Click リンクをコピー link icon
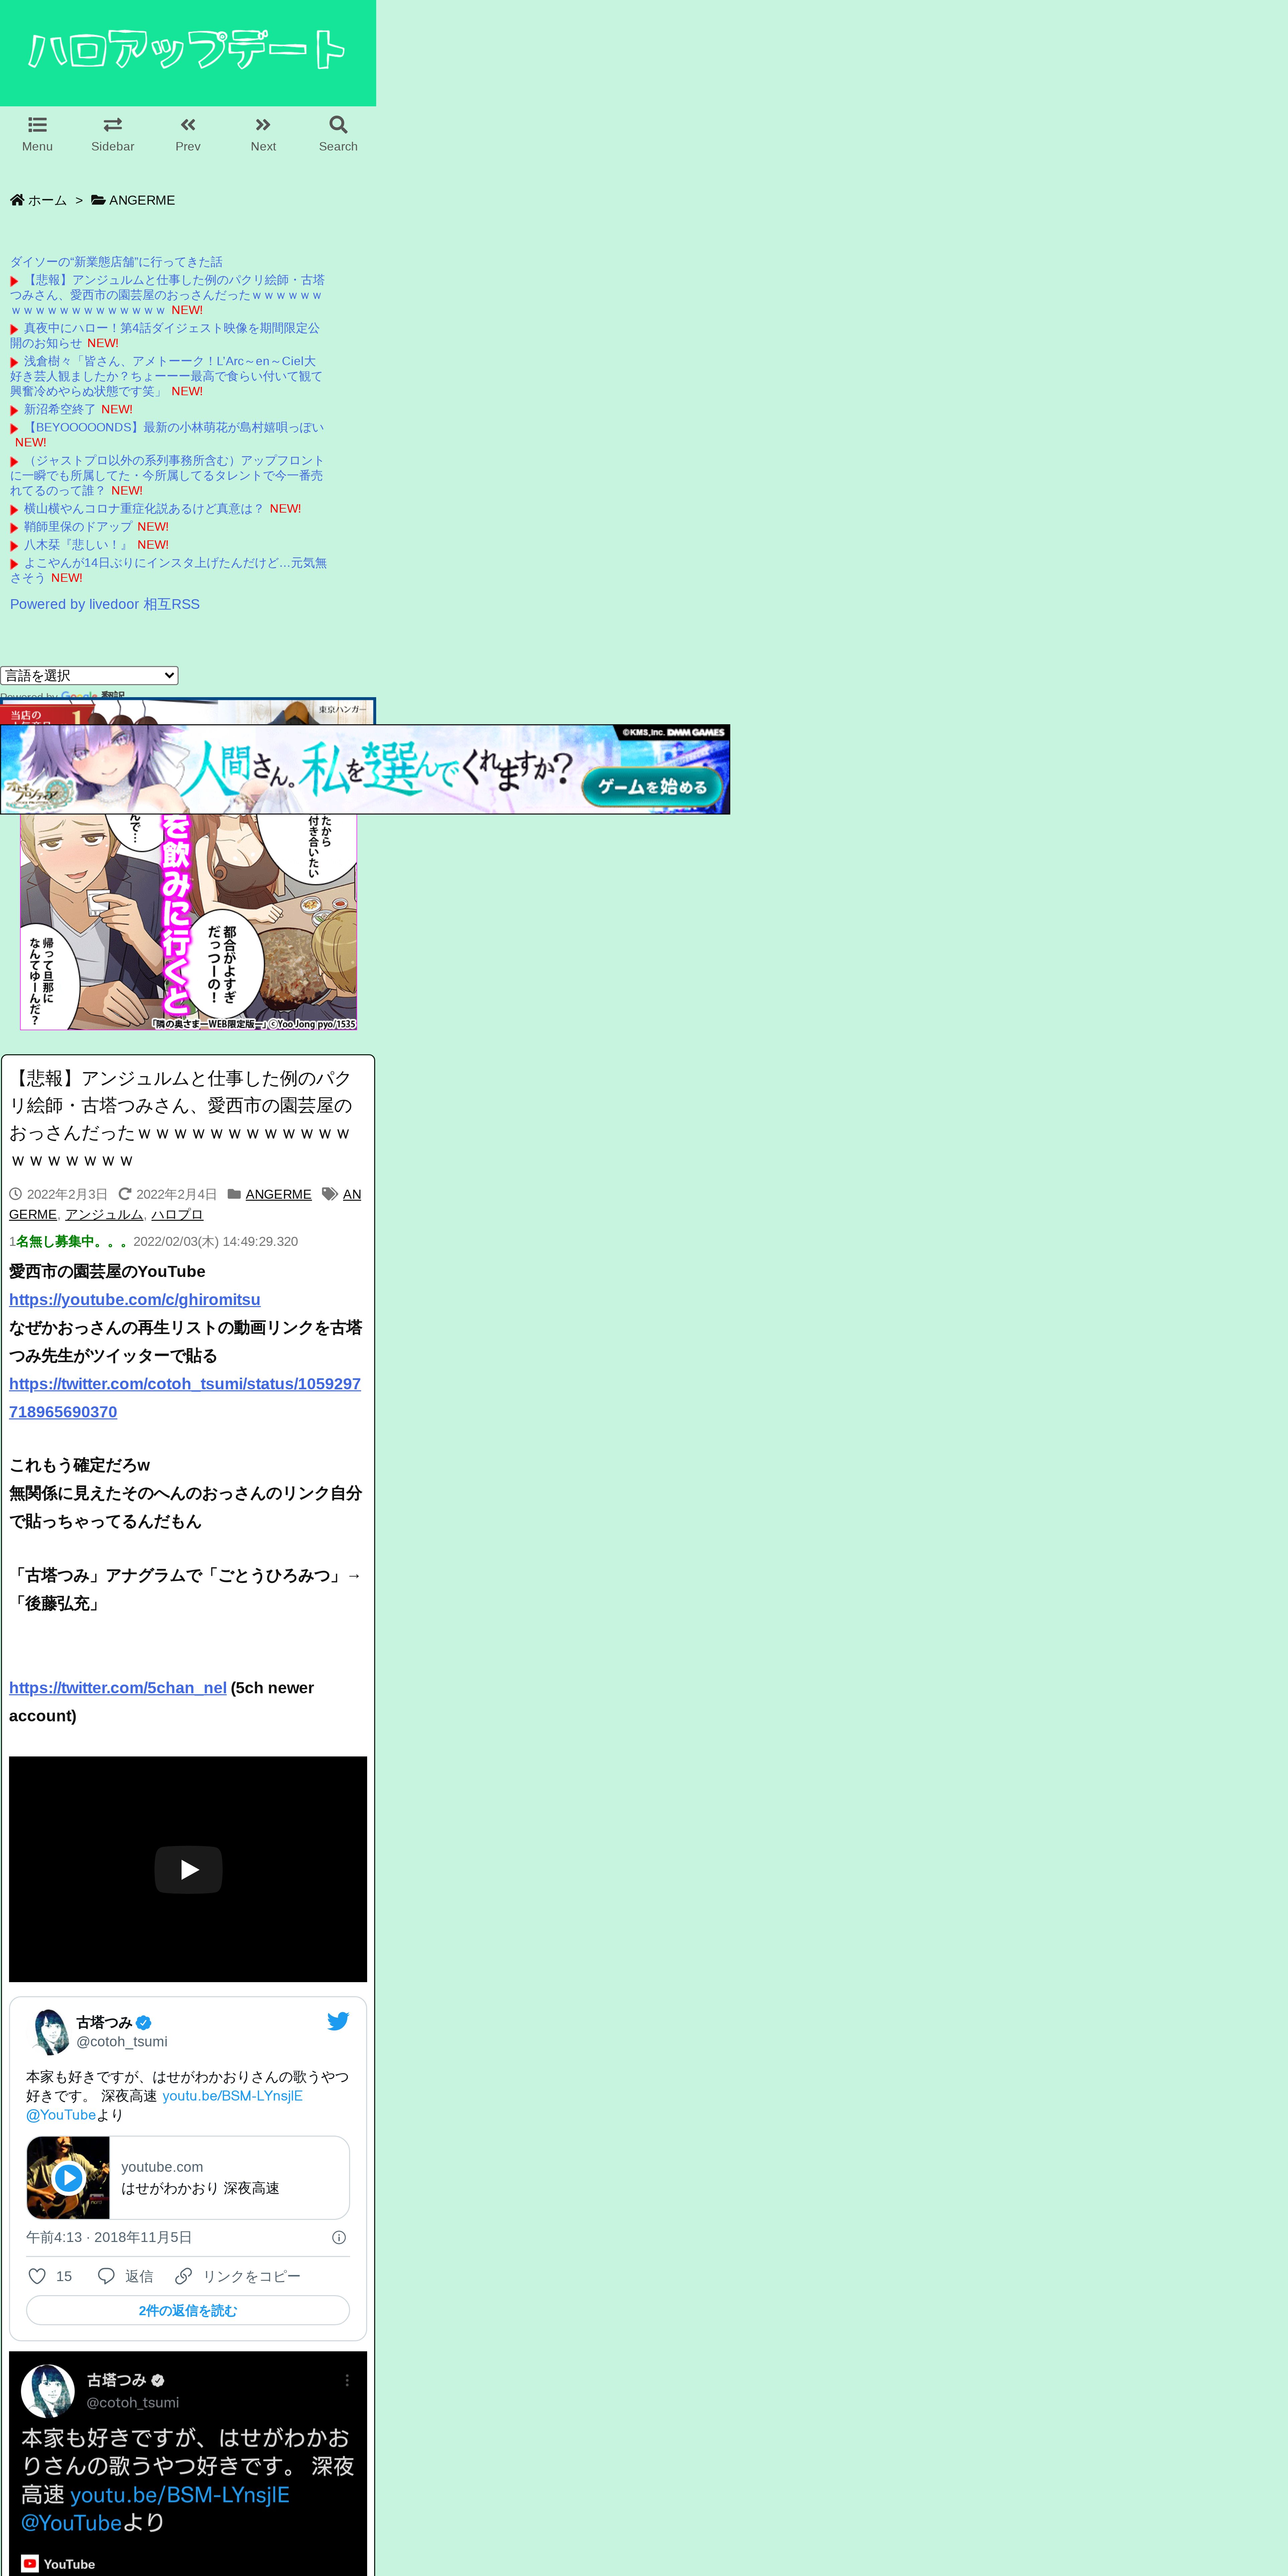 point(183,2276)
